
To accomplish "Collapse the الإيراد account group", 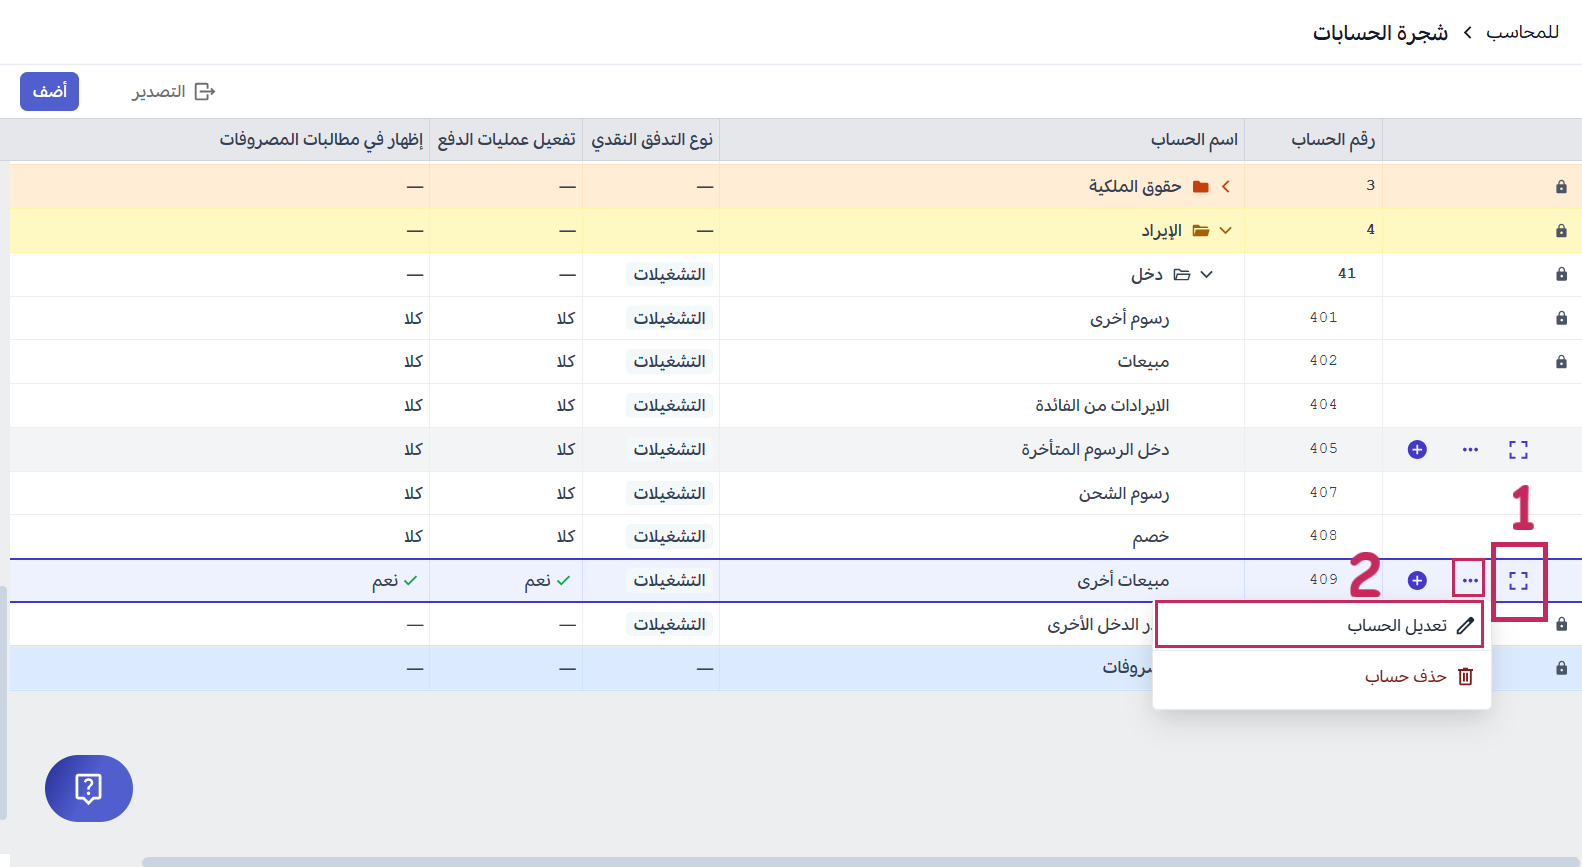I will click(x=1225, y=230).
